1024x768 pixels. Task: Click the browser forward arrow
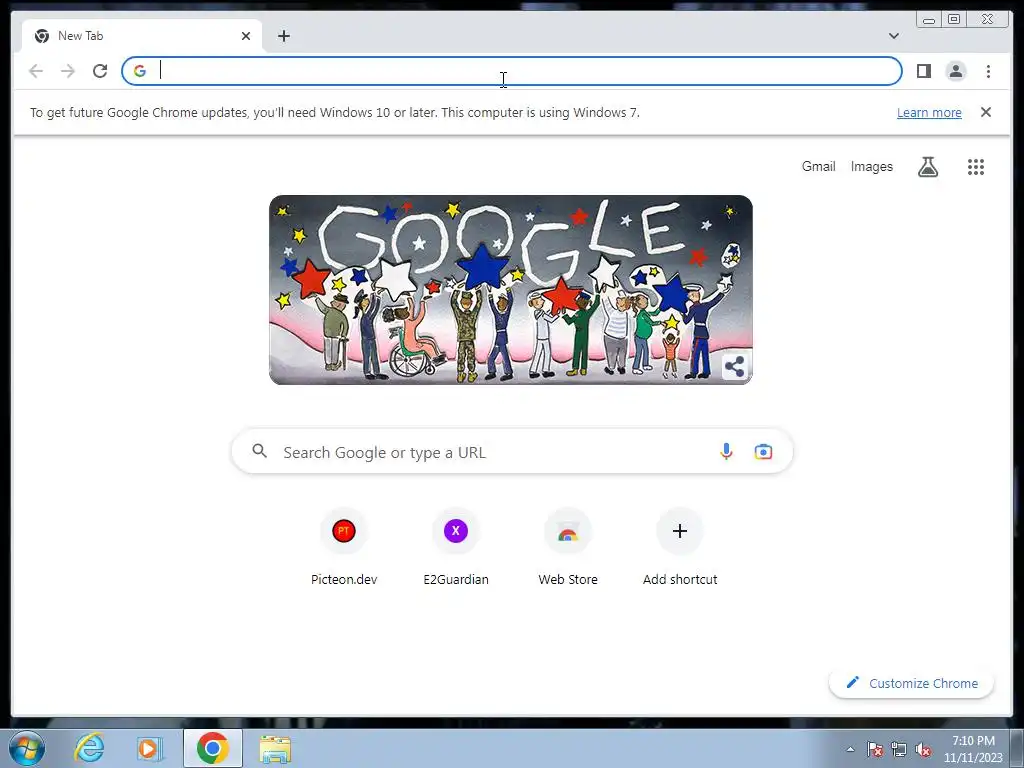(68, 71)
